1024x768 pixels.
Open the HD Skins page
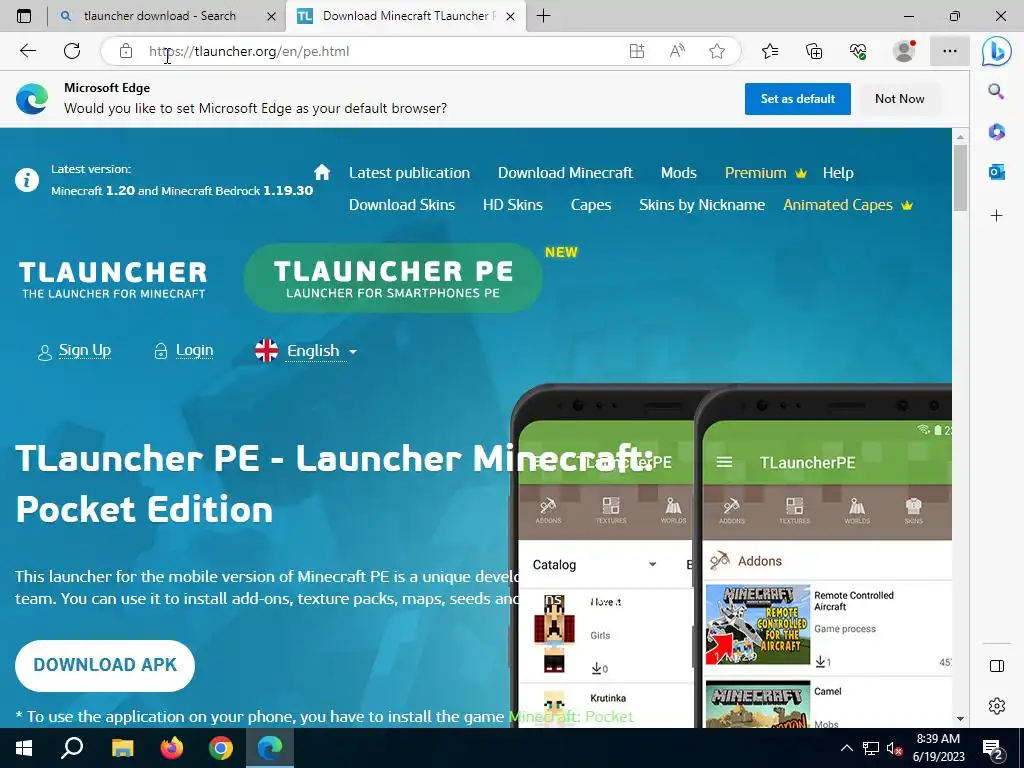pos(513,205)
